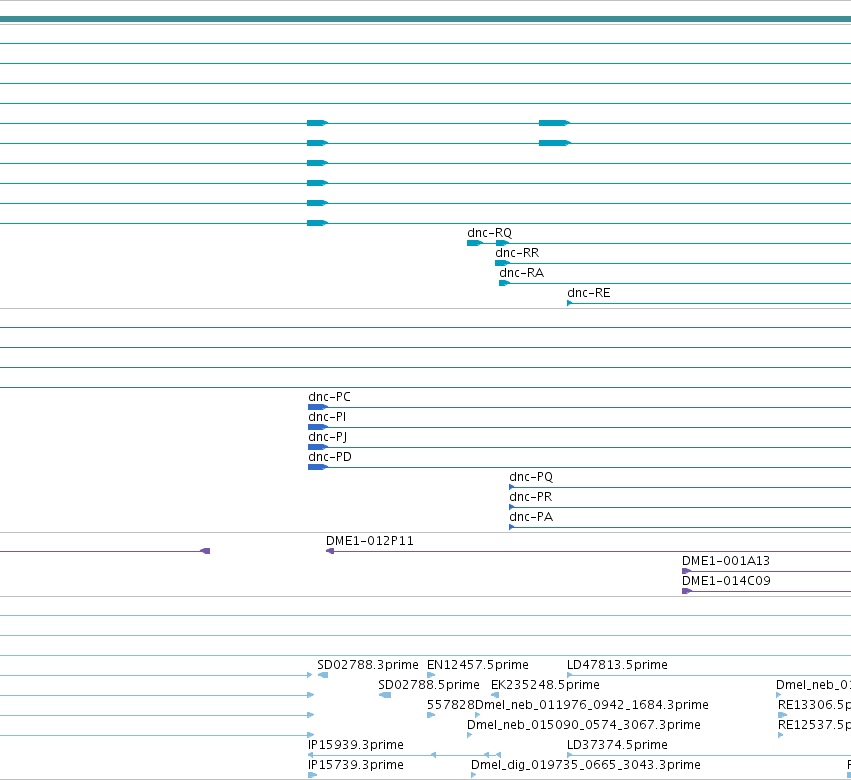Select the EN12457.5prime EST label
This screenshot has width=851, height=780.
tap(478, 665)
